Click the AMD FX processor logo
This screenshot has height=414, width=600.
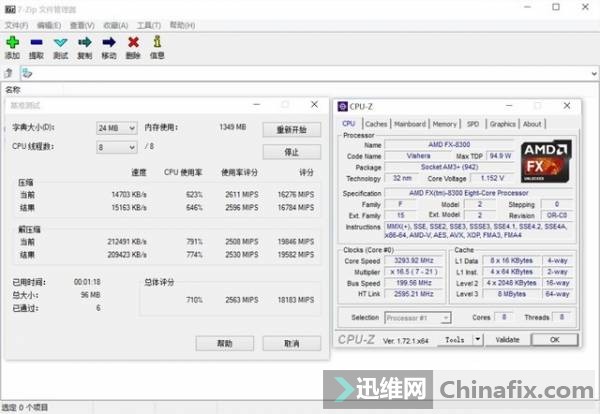pos(546,161)
